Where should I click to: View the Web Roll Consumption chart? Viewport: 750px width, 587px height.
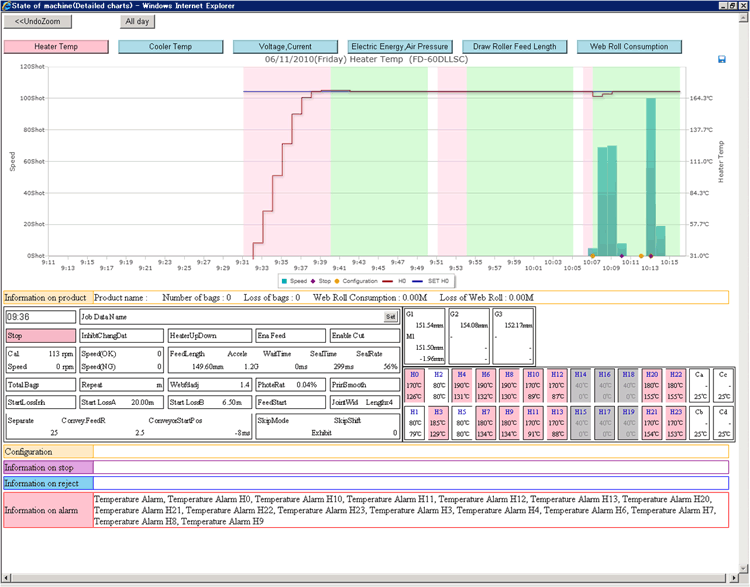pyautogui.click(x=629, y=46)
